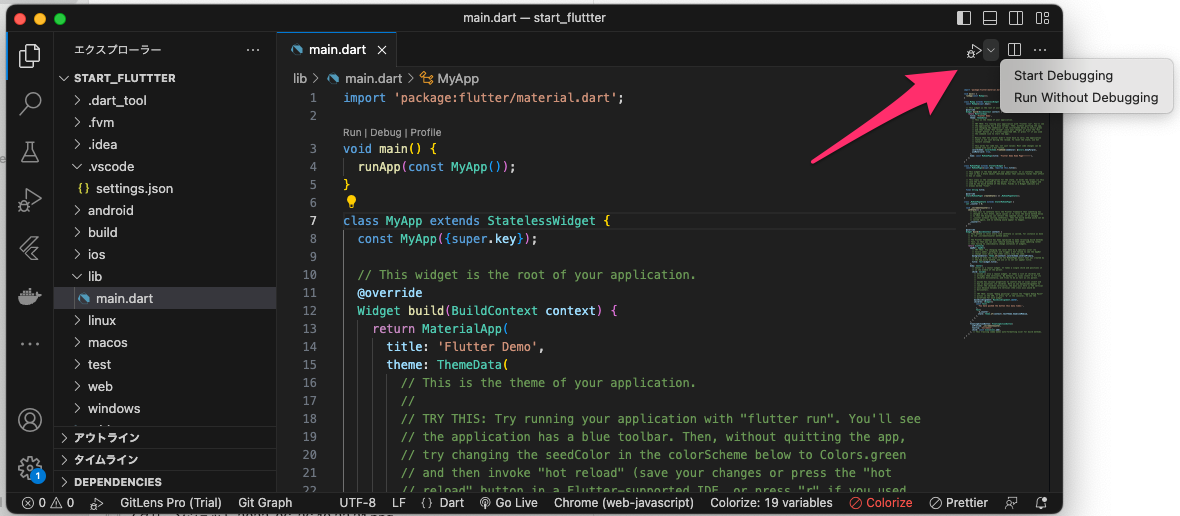Choose Start Debugging from menu
This screenshot has height=516, width=1180.
1063,76
